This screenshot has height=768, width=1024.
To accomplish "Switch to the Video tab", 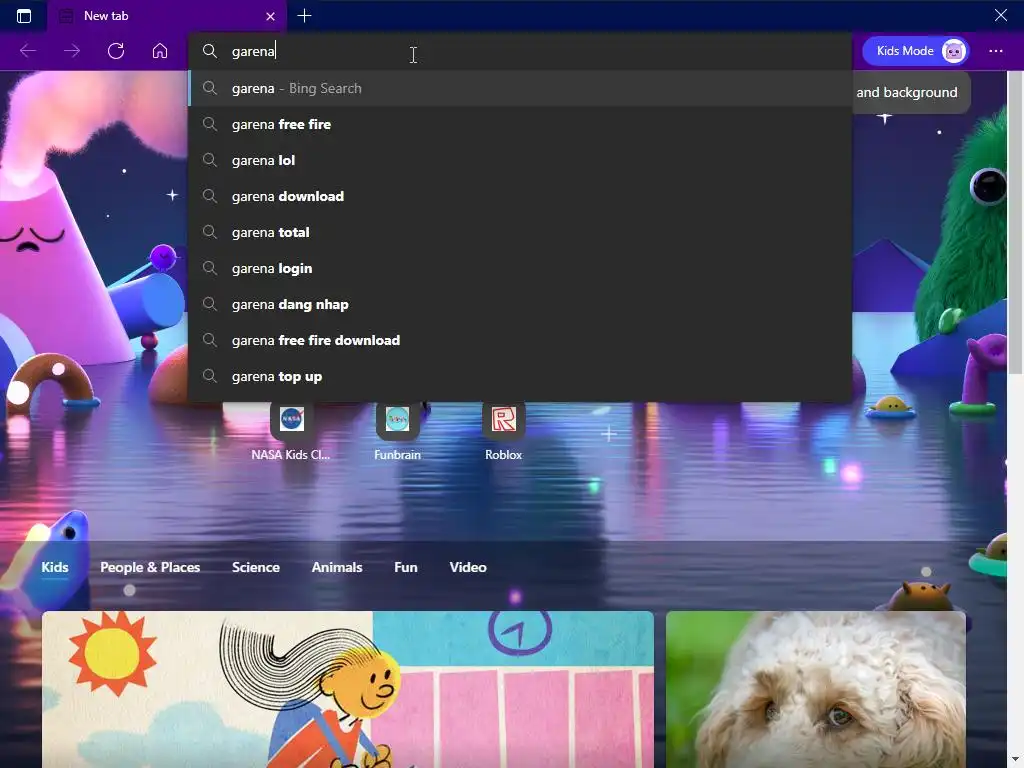I will coord(468,567).
